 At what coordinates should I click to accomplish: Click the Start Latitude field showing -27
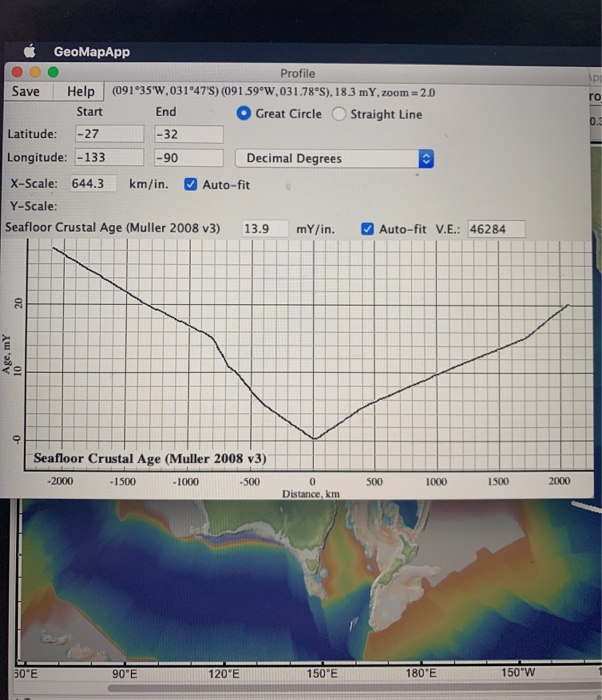pyautogui.click(x=109, y=133)
